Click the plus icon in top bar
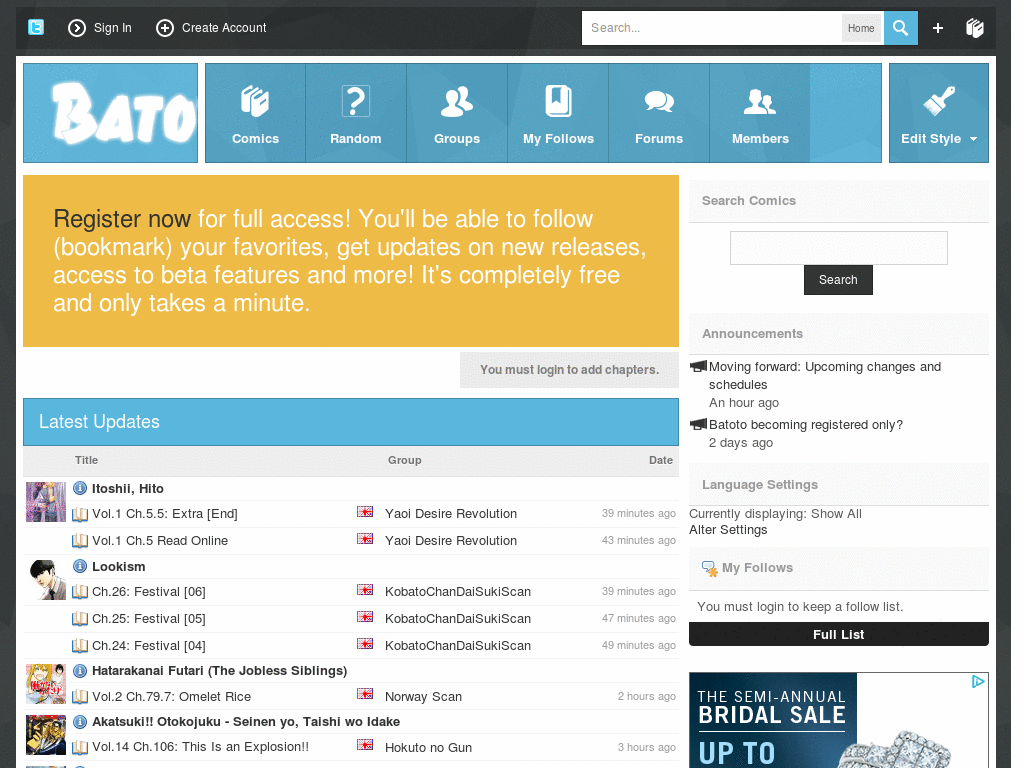This screenshot has height=768, width=1024. [938, 28]
